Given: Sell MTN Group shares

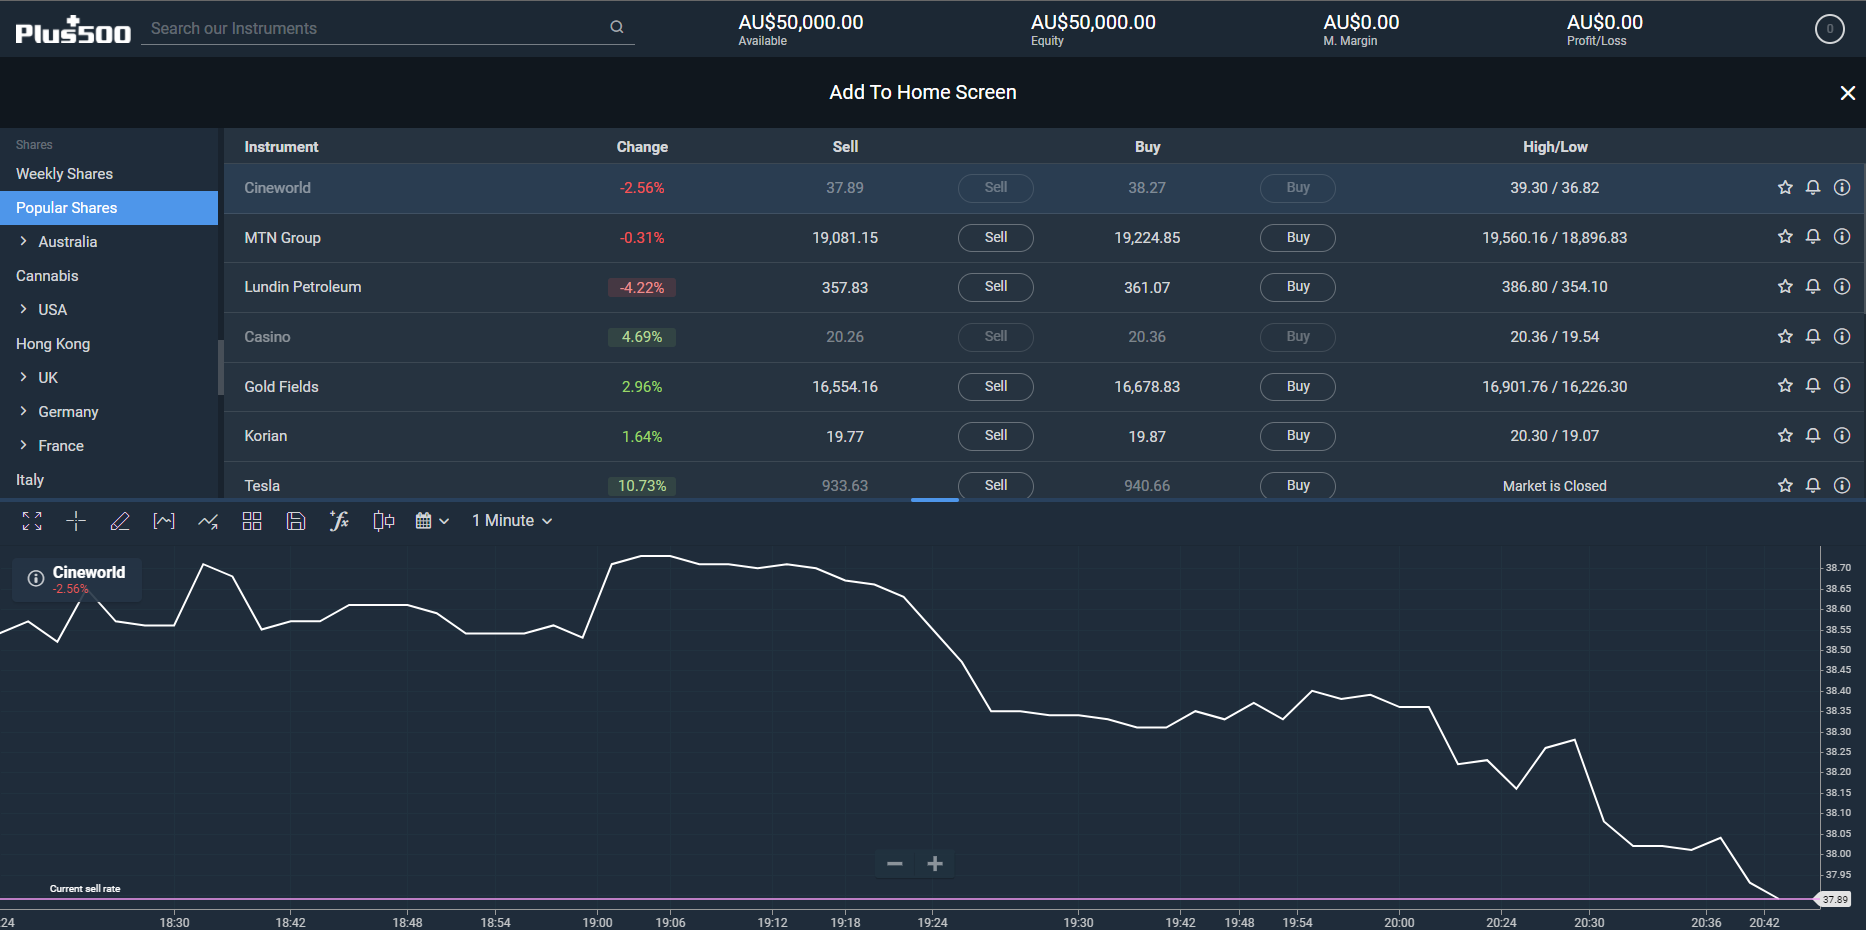Looking at the screenshot, I should click(995, 237).
